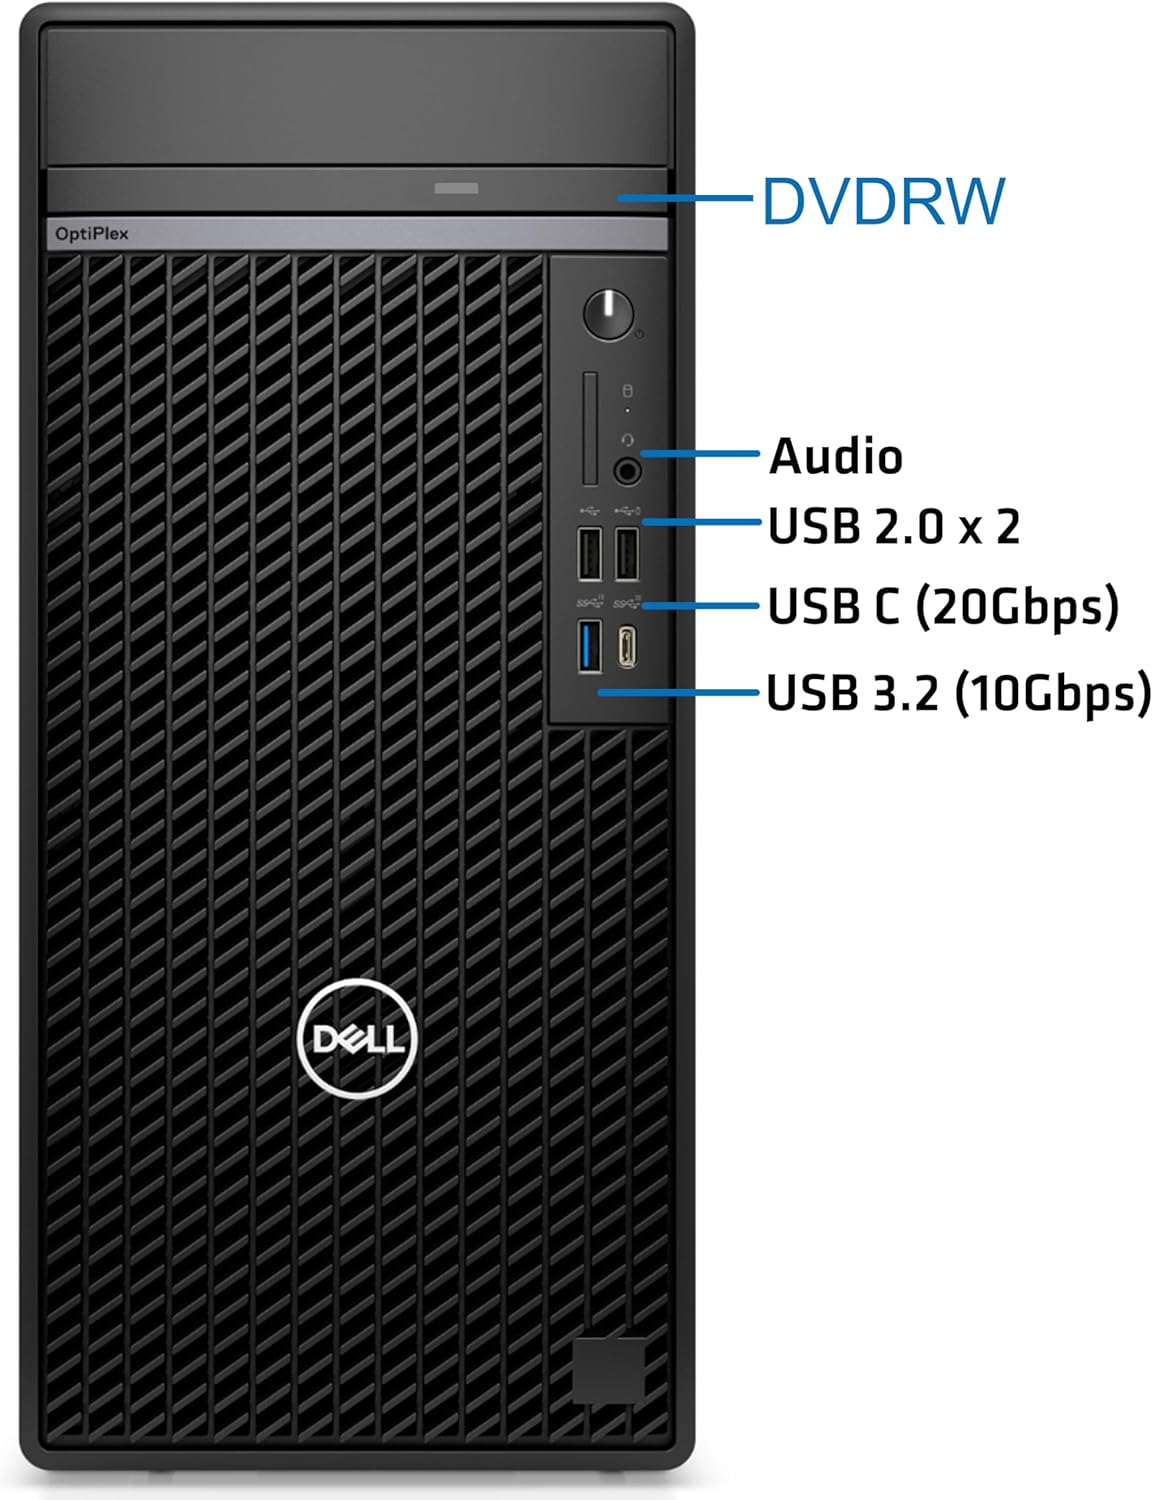Click the Audio label text
The height and width of the screenshot is (1500, 1153).
(x=836, y=456)
